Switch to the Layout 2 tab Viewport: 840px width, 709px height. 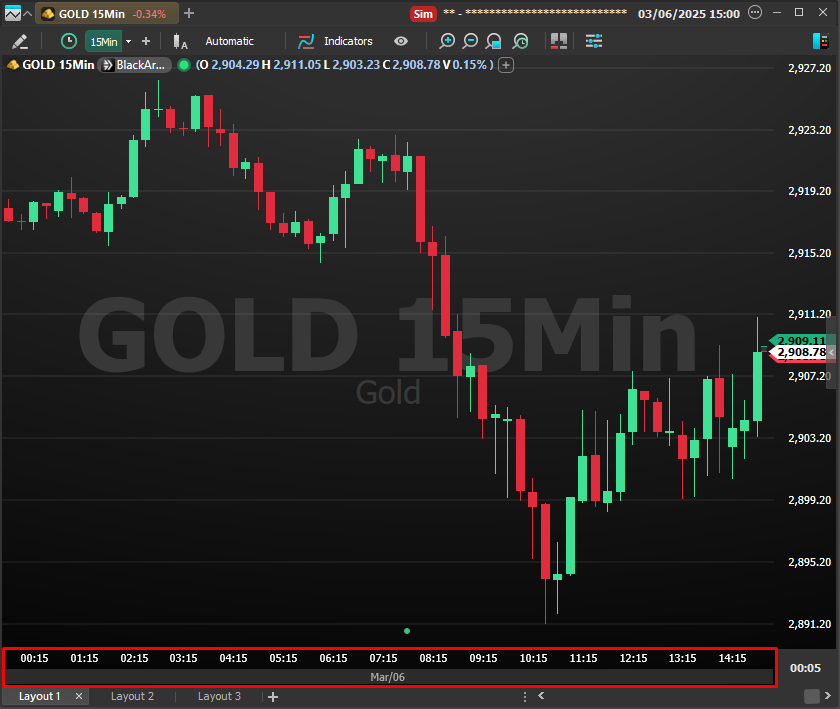(132, 696)
